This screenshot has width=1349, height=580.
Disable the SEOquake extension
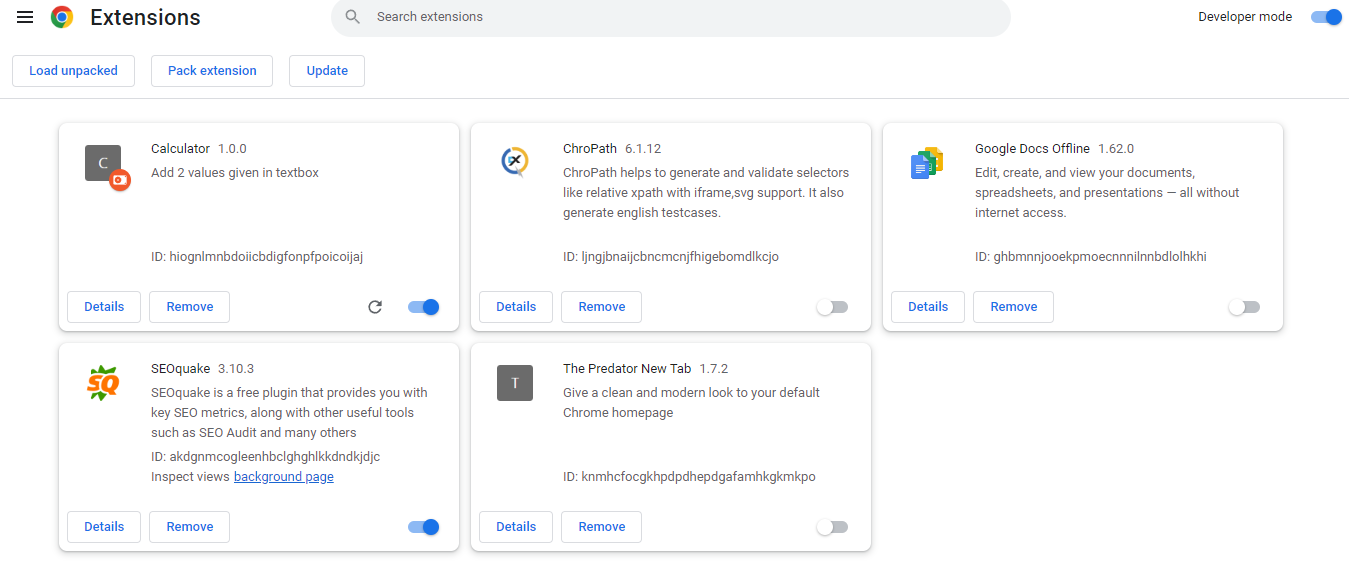pos(424,527)
